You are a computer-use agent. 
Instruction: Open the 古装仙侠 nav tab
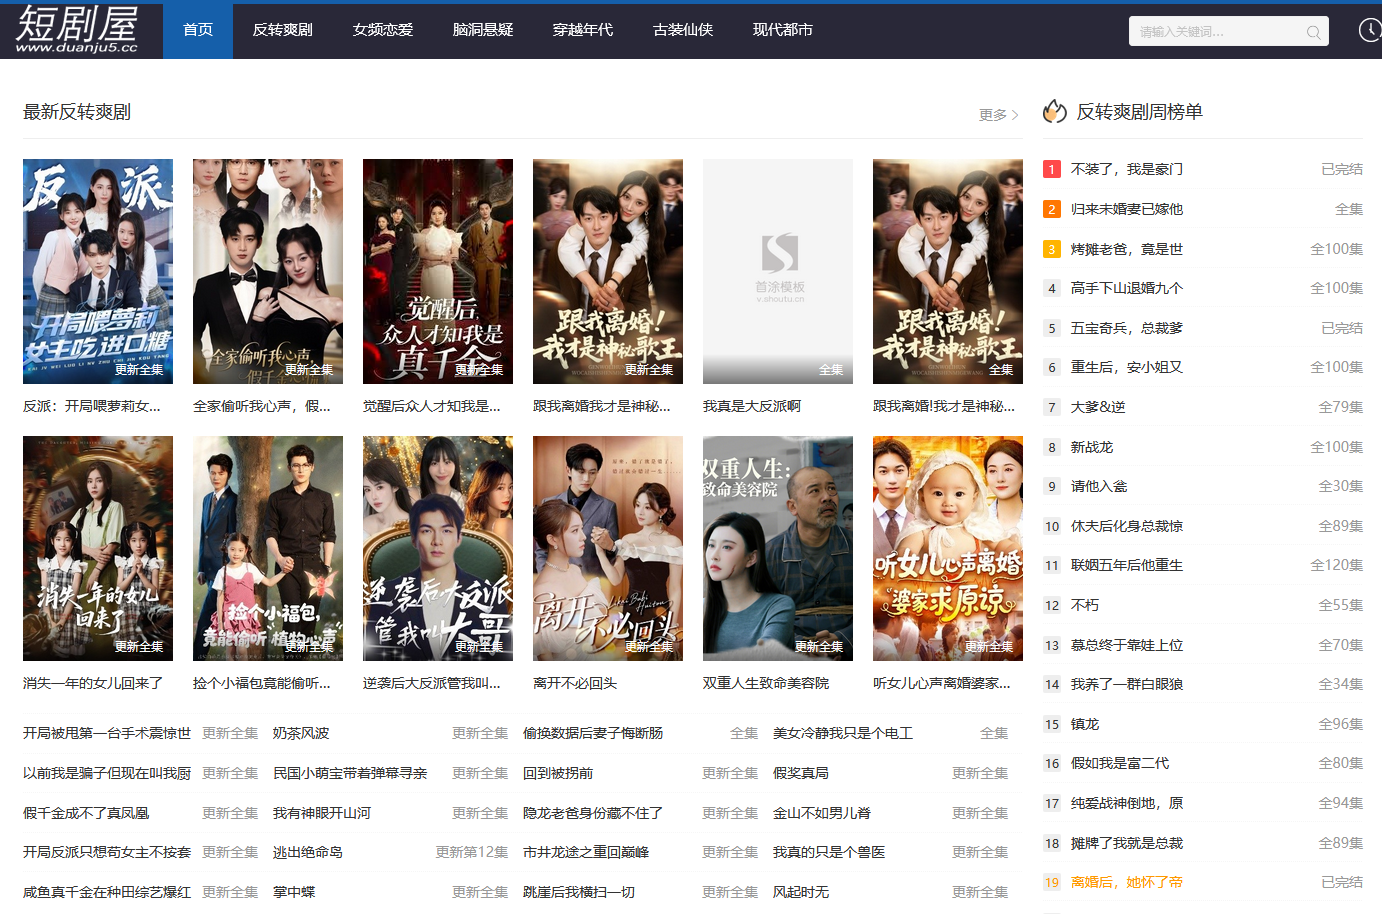coord(683,30)
